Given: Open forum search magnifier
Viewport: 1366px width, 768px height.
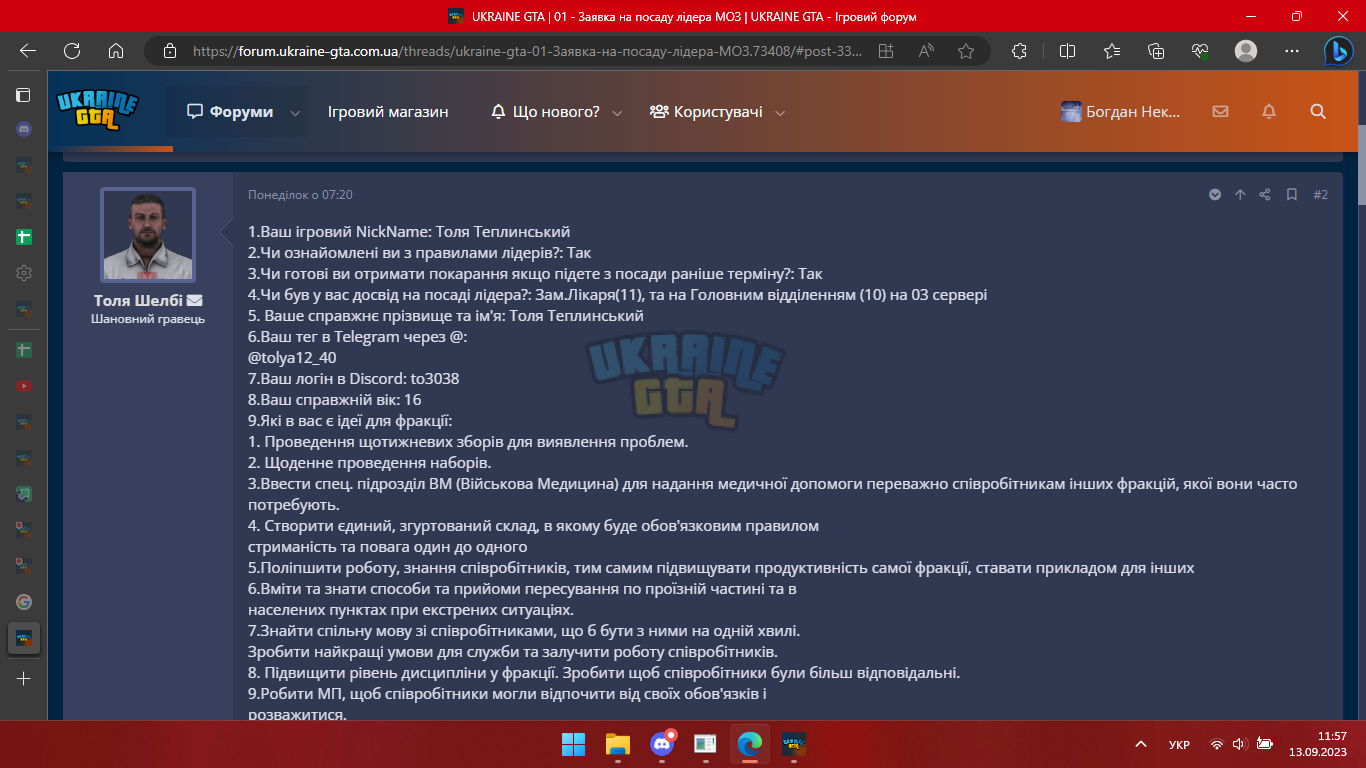Looking at the screenshot, I should [1318, 112].
